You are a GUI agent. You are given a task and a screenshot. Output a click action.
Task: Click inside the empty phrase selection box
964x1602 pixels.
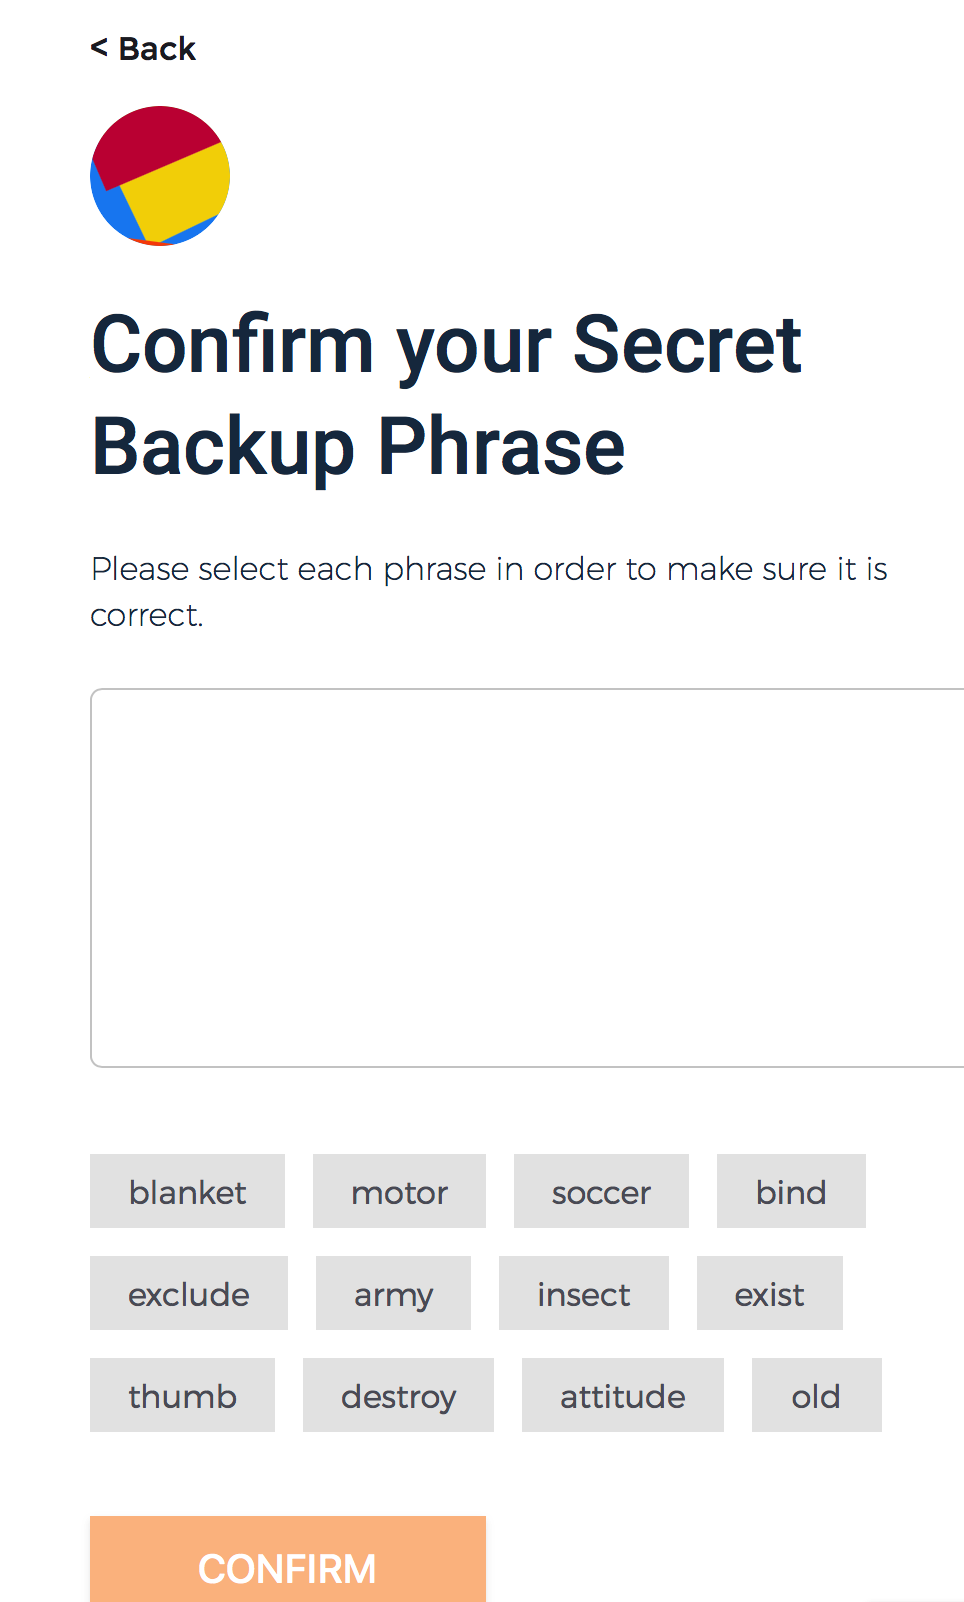[x=527, y=878]
